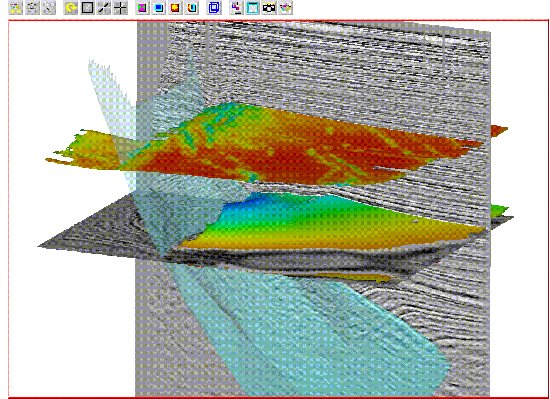Click the cyan window frame icon

point(253,8)
